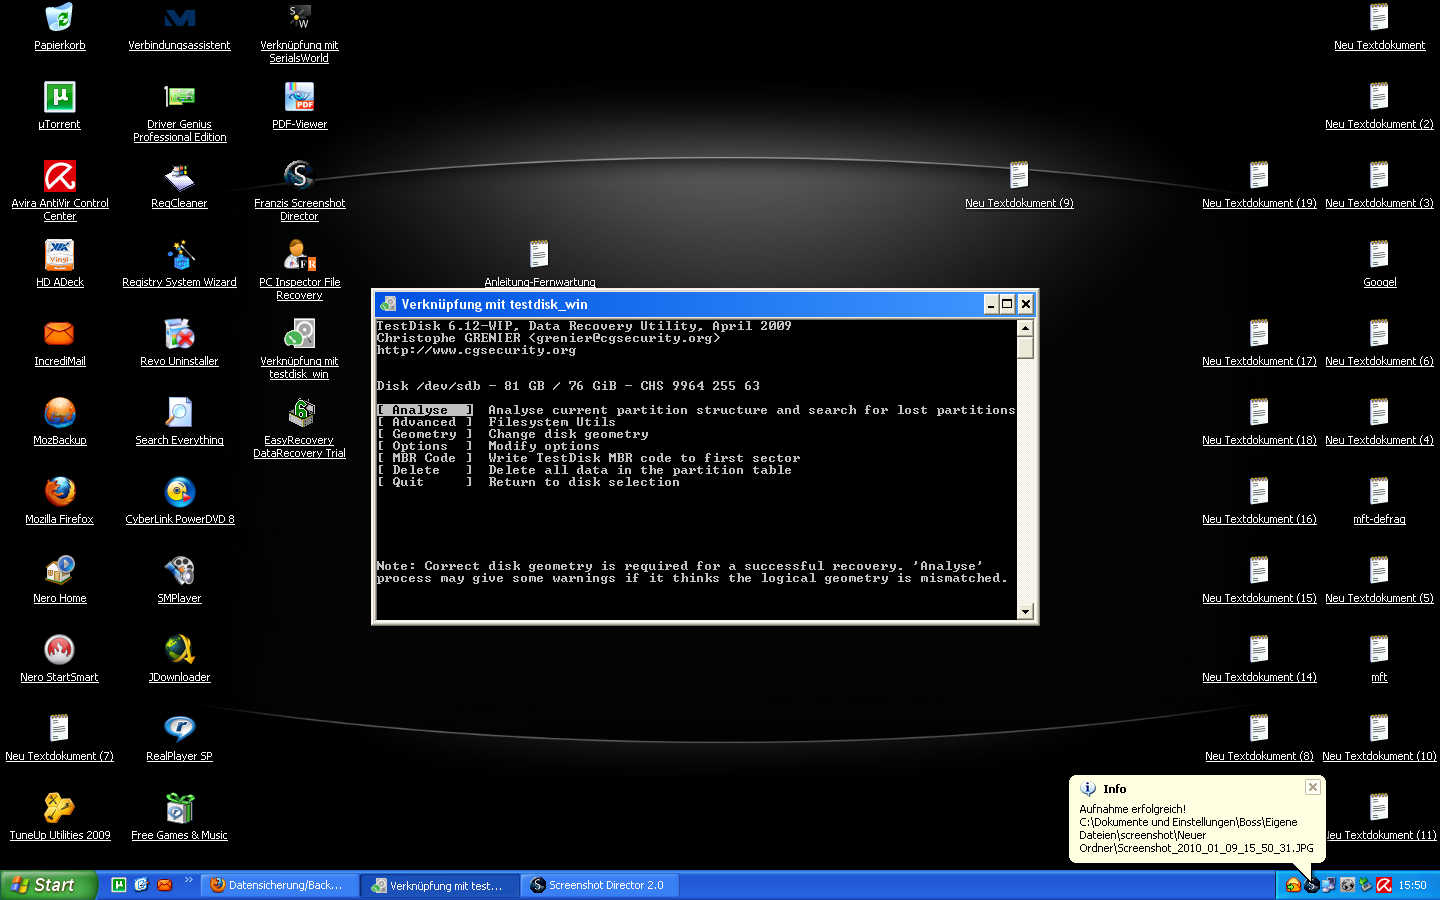Click Verknüpfung mit test... taskbar button
This screenshot has height=900, width=1440.
pyautogui.click(x=440, y=885)
